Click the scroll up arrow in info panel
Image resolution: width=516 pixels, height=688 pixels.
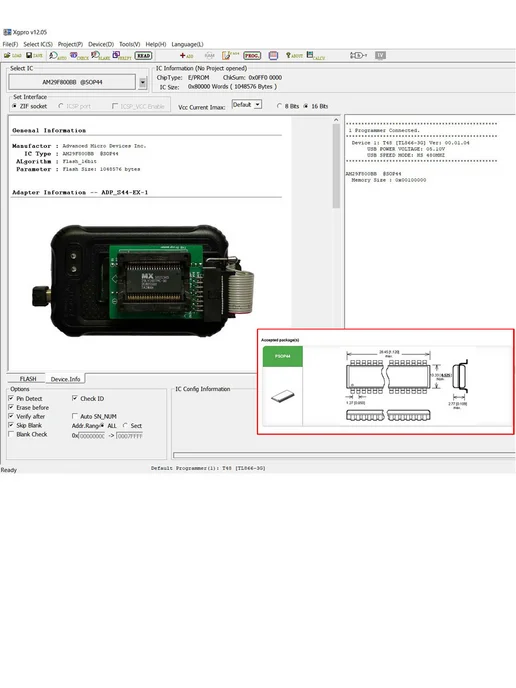336,120
